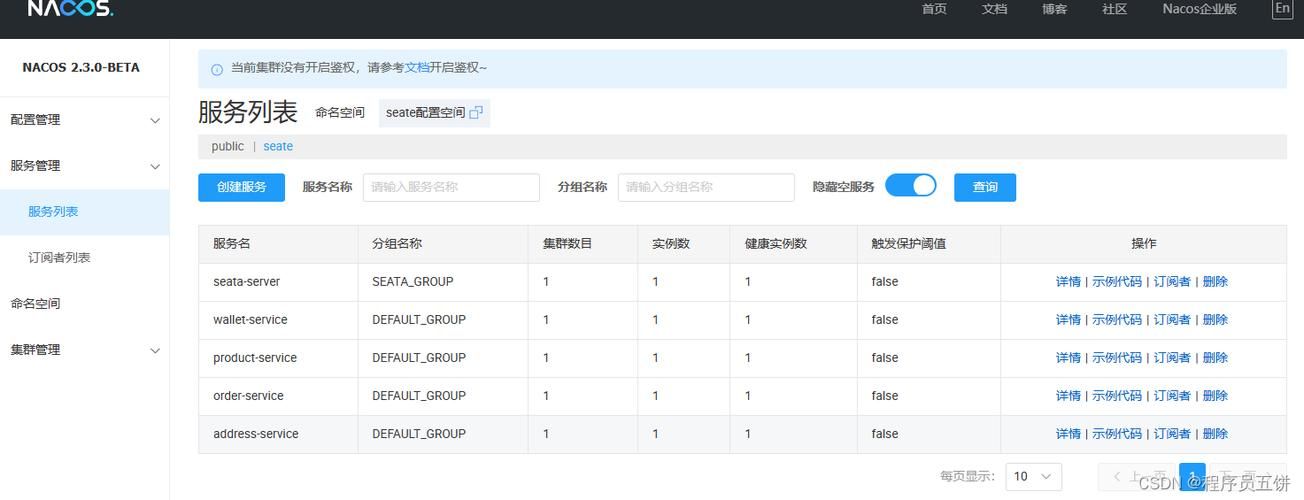This screenshot has height=500, width=1304.
Task: Click the 查询 button
Action: (x=985, y=187)
